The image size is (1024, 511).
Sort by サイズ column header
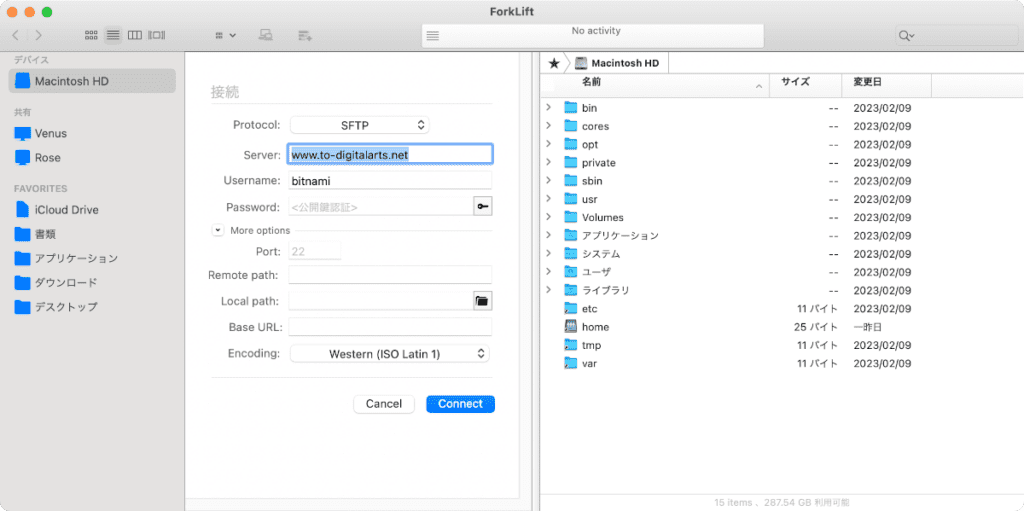click(x=805, y=84)
